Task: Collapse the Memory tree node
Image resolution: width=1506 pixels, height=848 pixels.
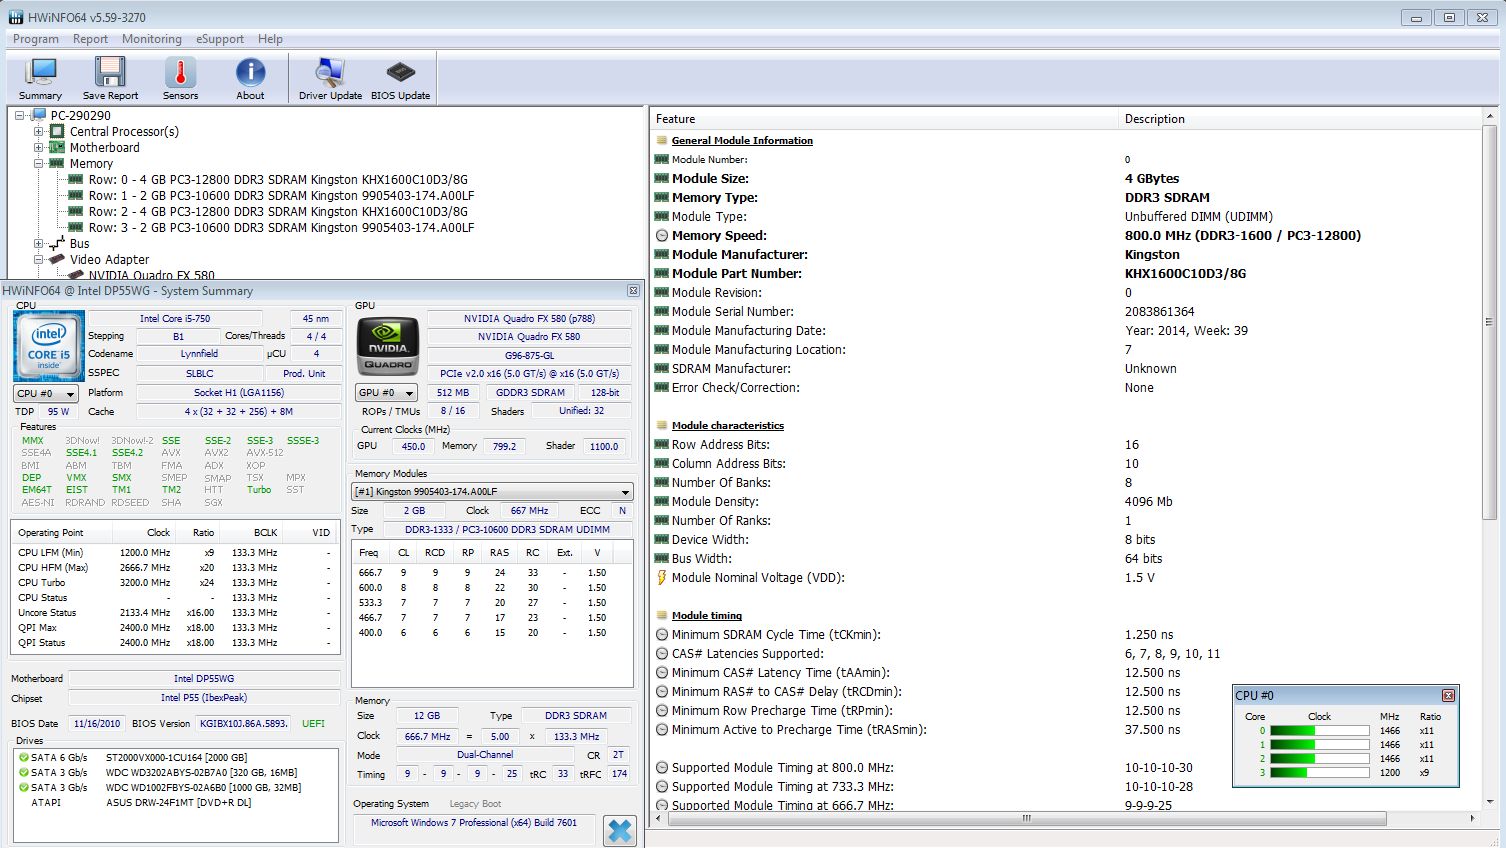Action: click(x=39, y=163)
